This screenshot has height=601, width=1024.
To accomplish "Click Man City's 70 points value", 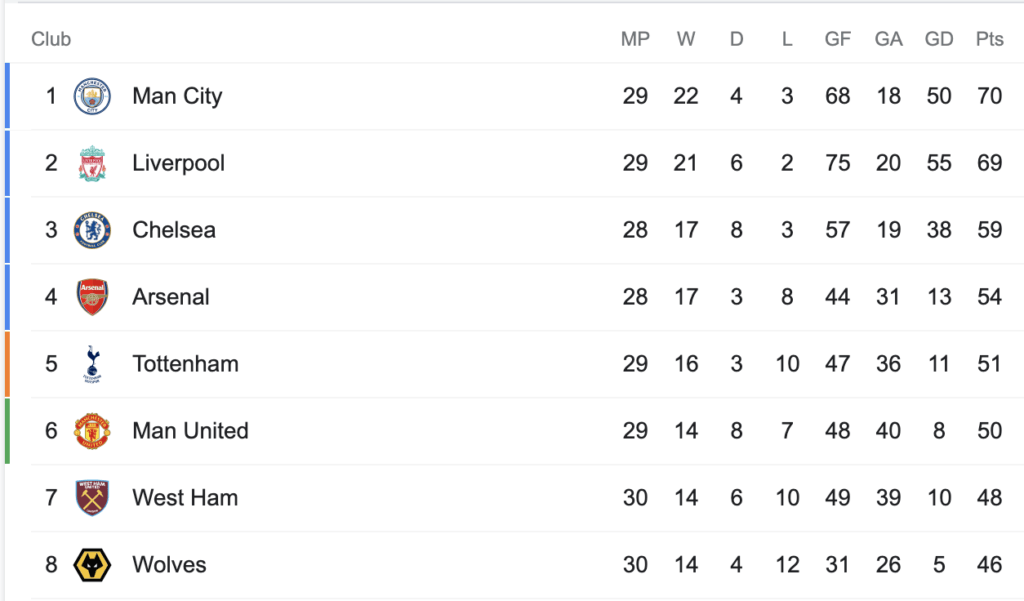I will coord(989,96).
